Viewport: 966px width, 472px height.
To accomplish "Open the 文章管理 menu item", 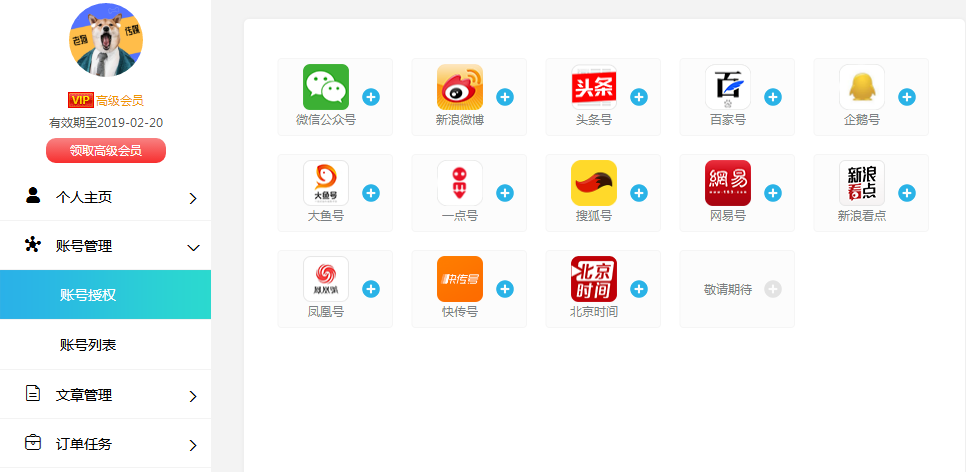I will click(105, 395).
